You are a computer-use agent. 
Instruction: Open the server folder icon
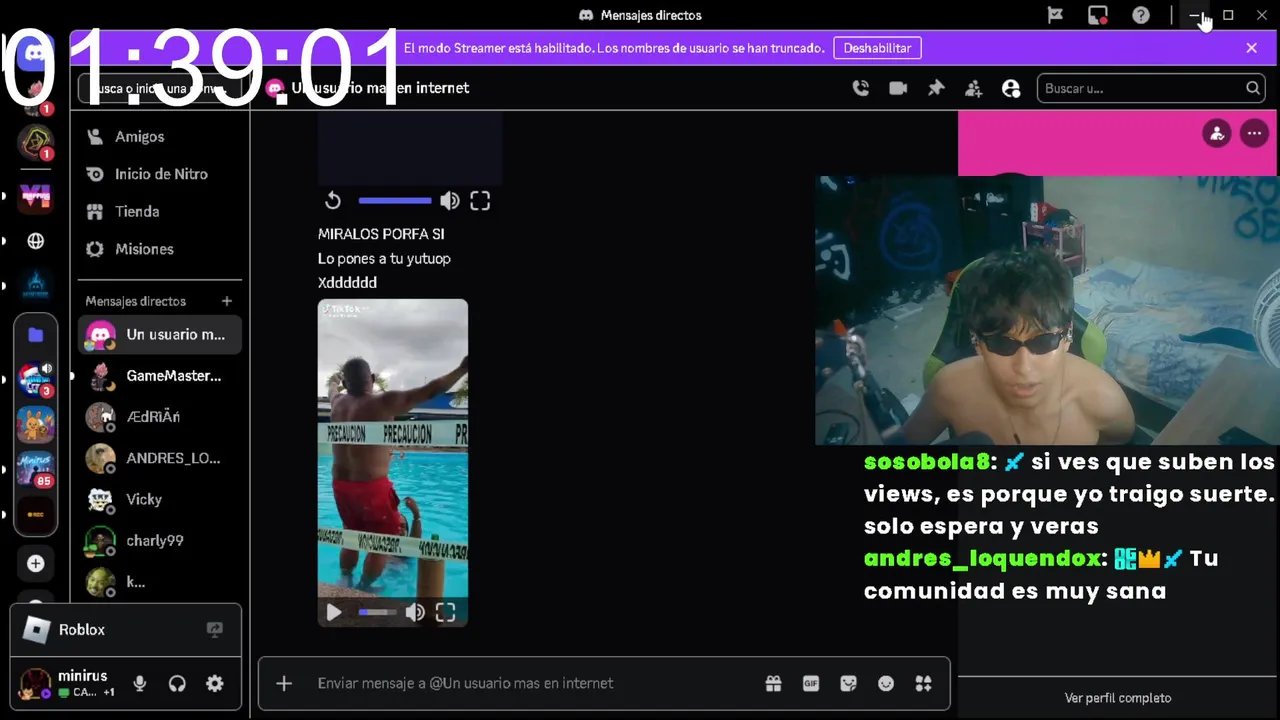point(35,335)
